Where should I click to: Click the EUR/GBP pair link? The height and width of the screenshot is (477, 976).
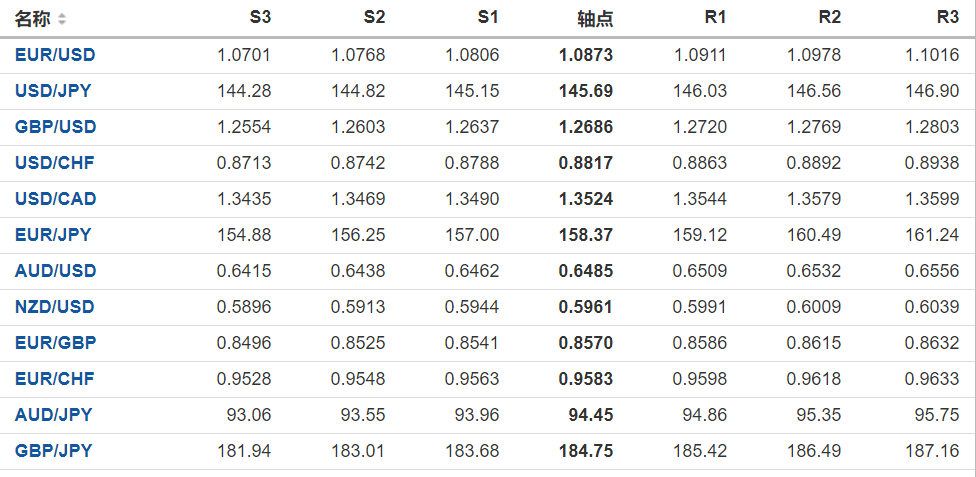(55, 343)
